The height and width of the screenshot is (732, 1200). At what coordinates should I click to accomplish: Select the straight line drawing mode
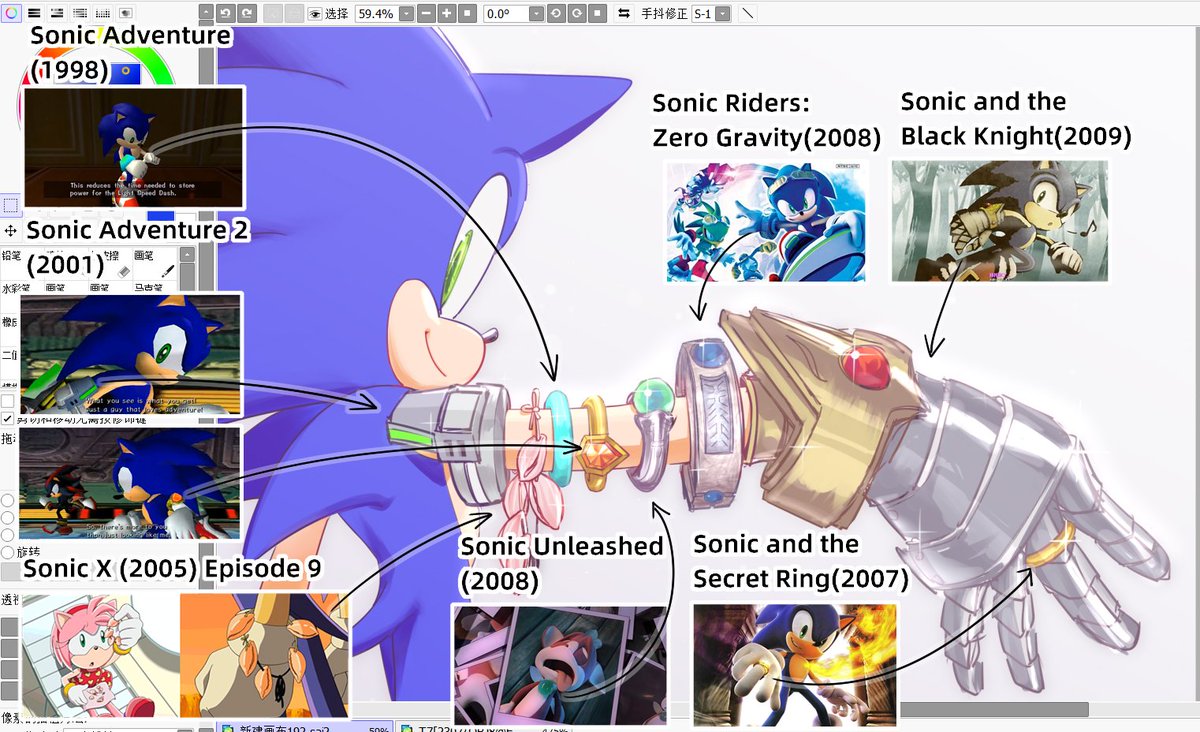tap(748, 14)
